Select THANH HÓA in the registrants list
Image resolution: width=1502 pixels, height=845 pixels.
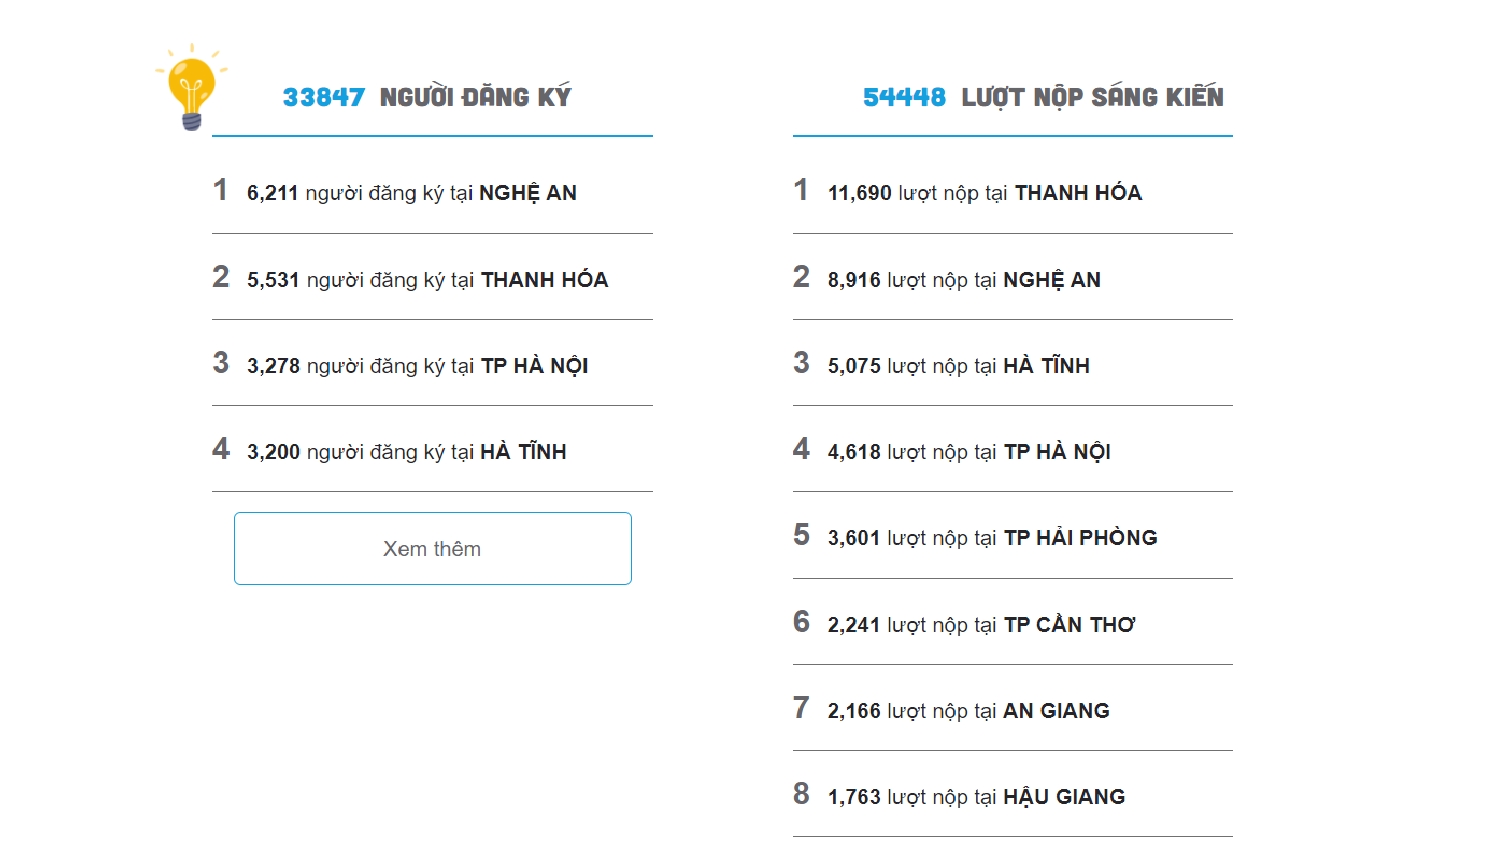544,280
